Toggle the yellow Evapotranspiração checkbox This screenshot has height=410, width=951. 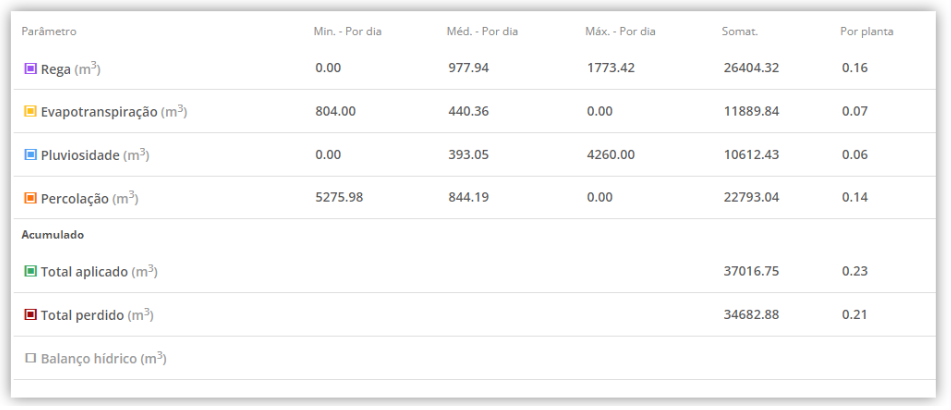pyautogui.click(x=30, y=112)
